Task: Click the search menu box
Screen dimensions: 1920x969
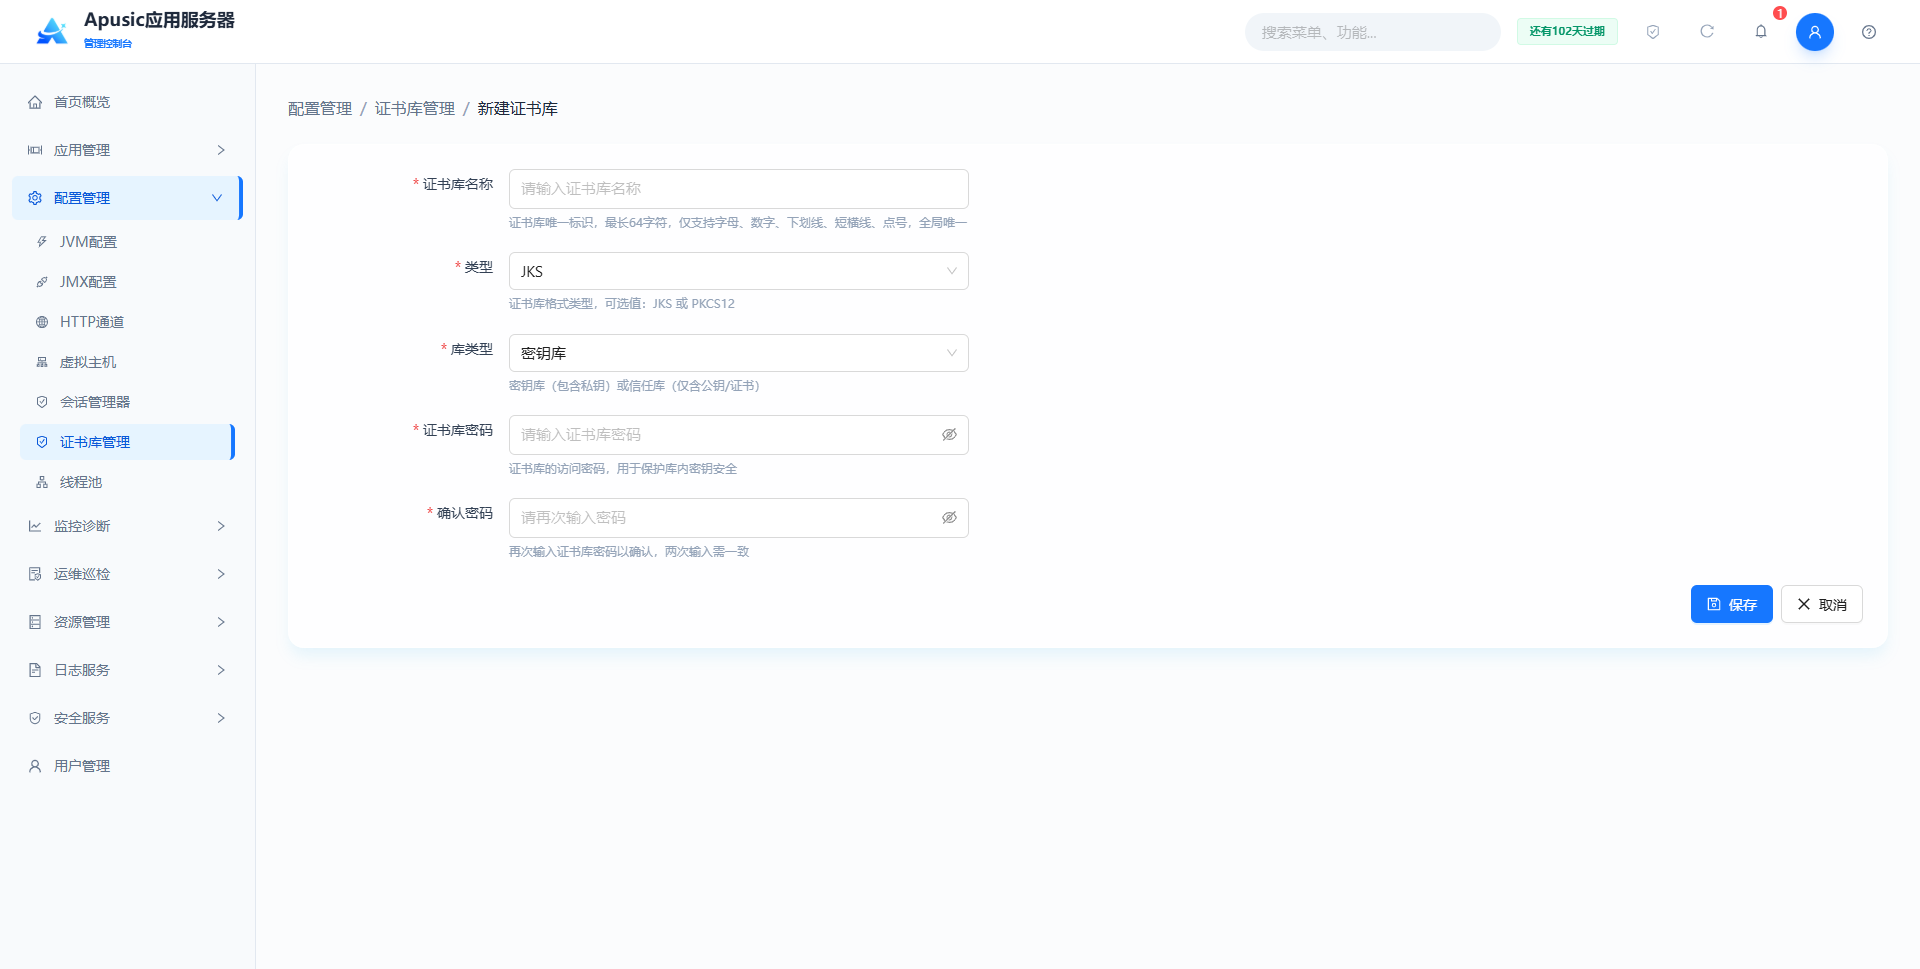Action: [1372, 32]
